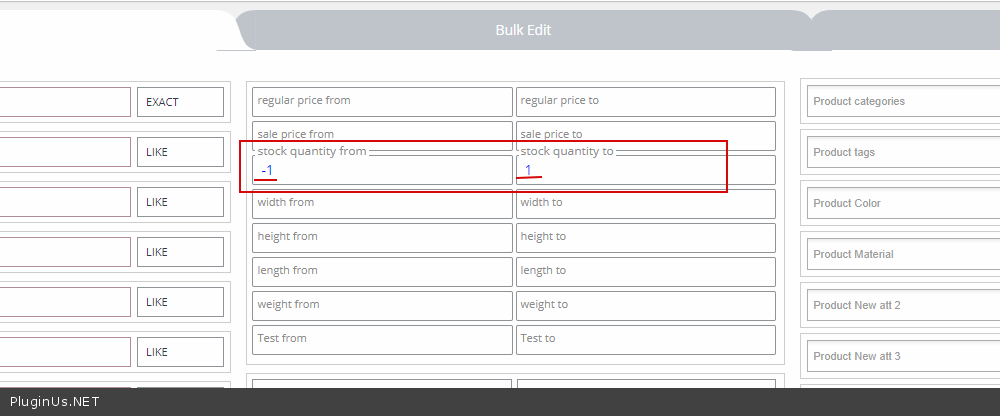The height and width of the screenshot is (416, 1000).
Task: Click the stock quantity to field
Action: (646, 171)
